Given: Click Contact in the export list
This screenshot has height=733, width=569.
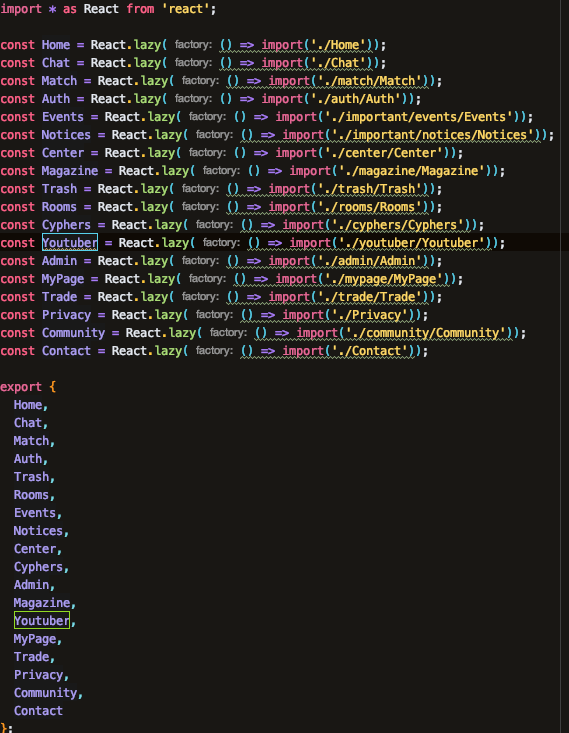Looking at the screenshot, I should tap(38, 711).
